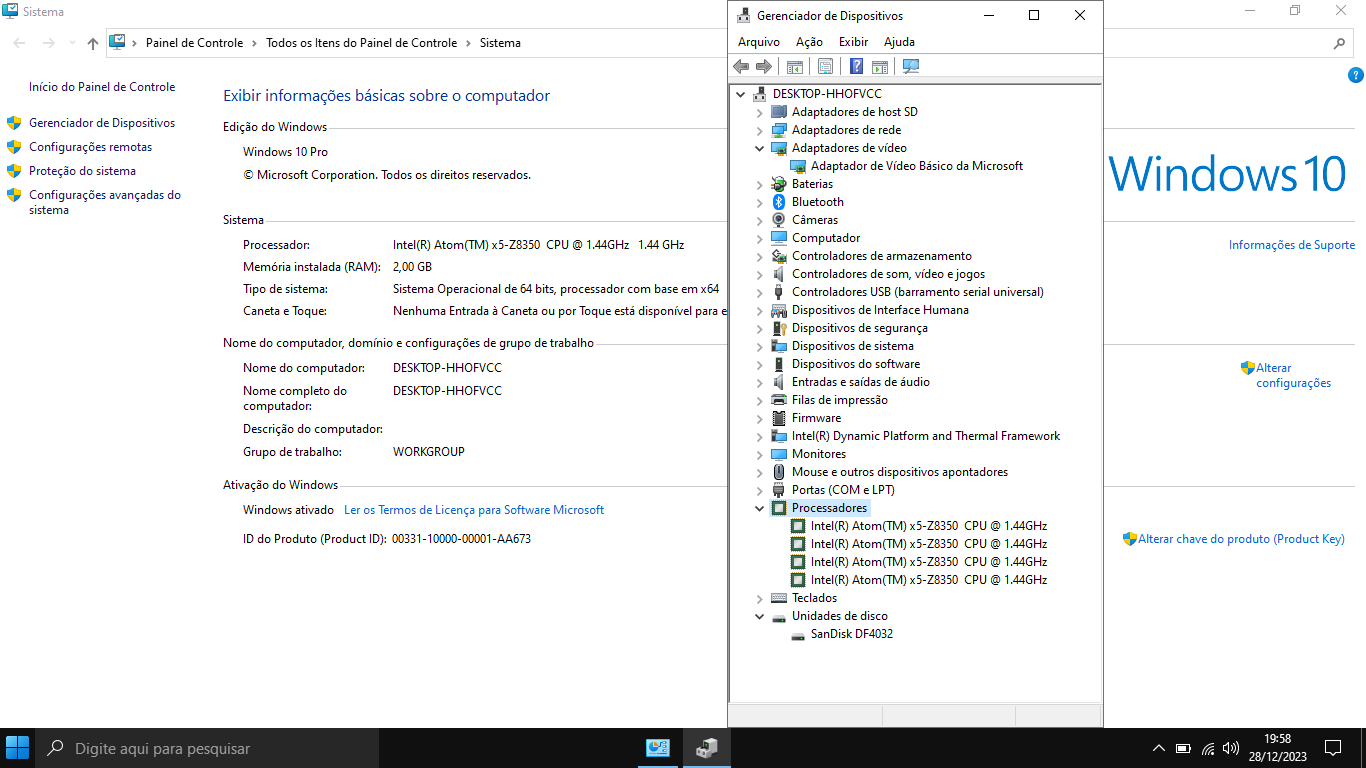Open the Arquivo menu
Screen dimensions: 1366x768
click(759, 42)
